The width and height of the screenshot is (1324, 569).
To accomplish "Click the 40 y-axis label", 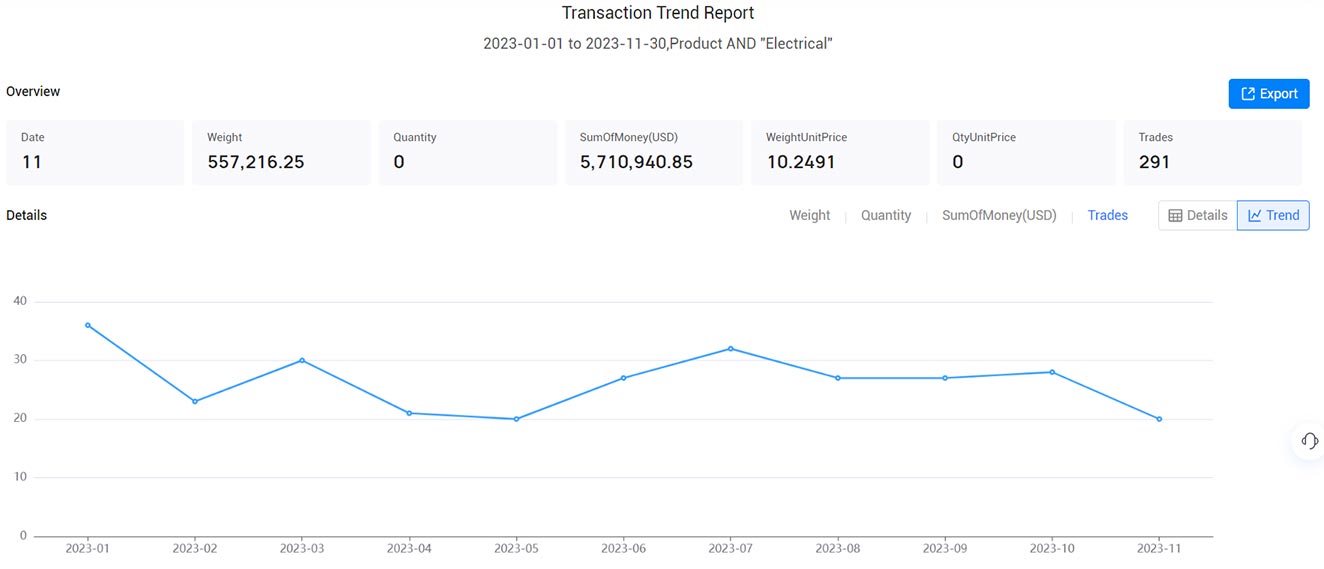I will point(20,301).
